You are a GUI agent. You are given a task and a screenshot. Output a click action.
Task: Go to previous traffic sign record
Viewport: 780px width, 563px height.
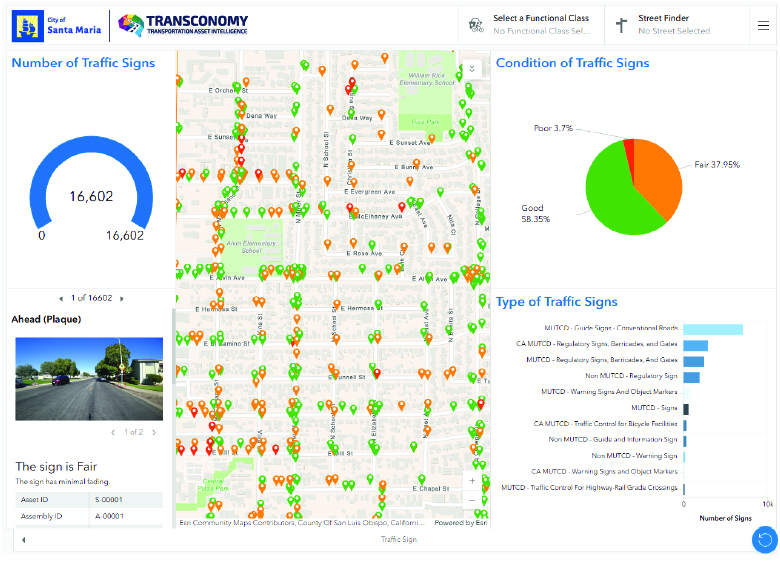(62, 298)
